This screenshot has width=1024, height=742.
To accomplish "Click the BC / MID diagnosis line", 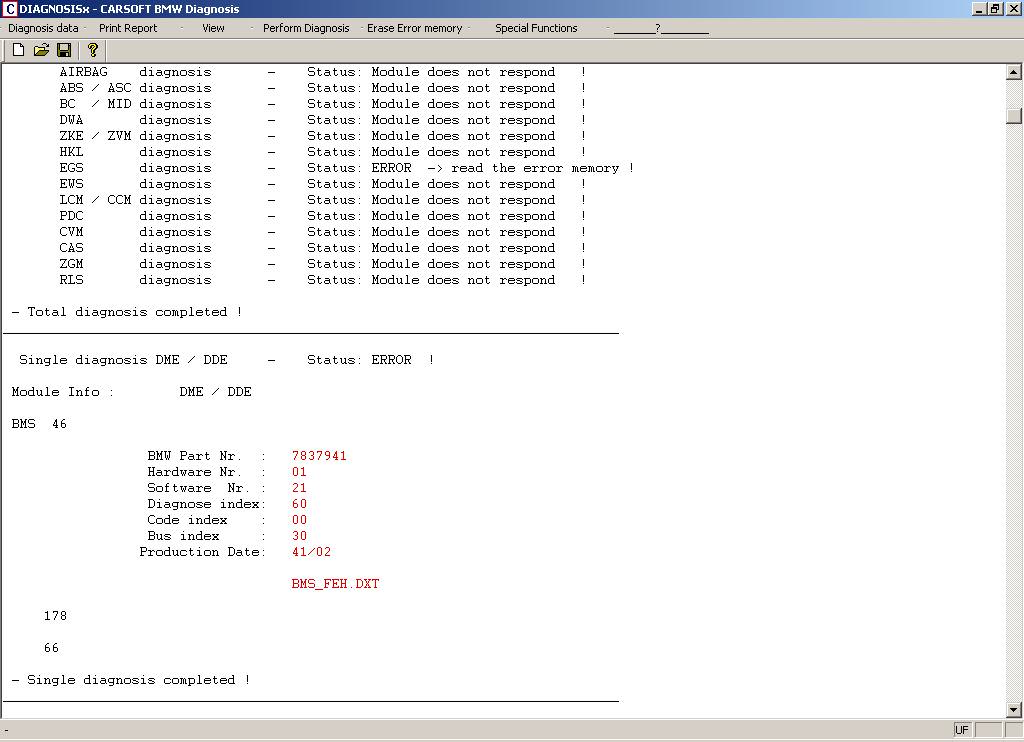I will click(x=323, y=104).
